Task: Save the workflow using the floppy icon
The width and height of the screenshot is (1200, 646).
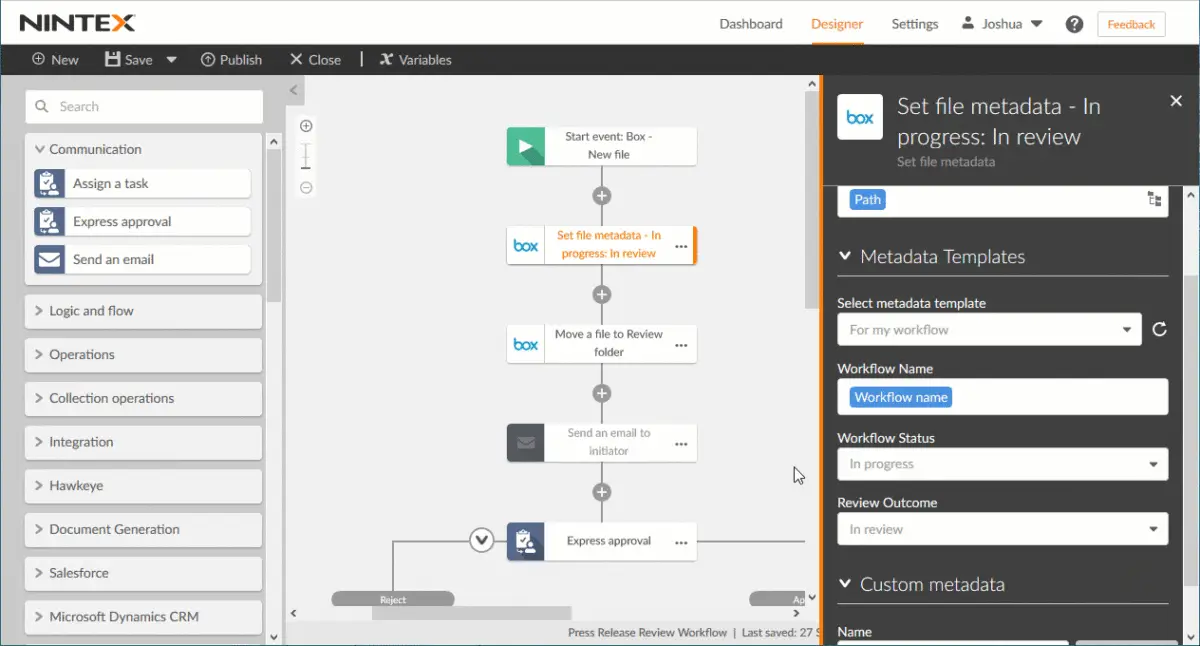Action: pyautogui.click(x=113, y=59)
